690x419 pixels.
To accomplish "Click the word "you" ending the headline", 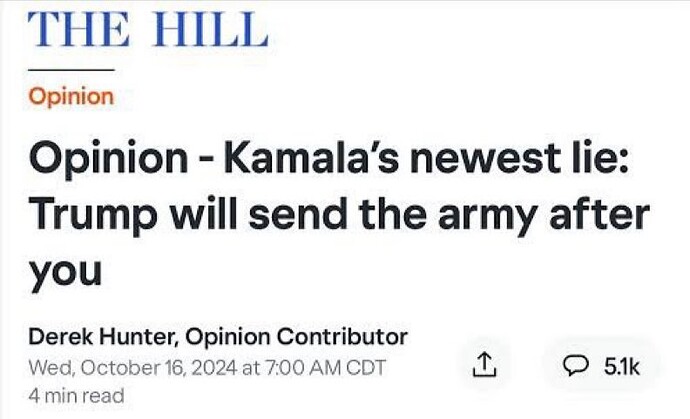I will [65, 270].
